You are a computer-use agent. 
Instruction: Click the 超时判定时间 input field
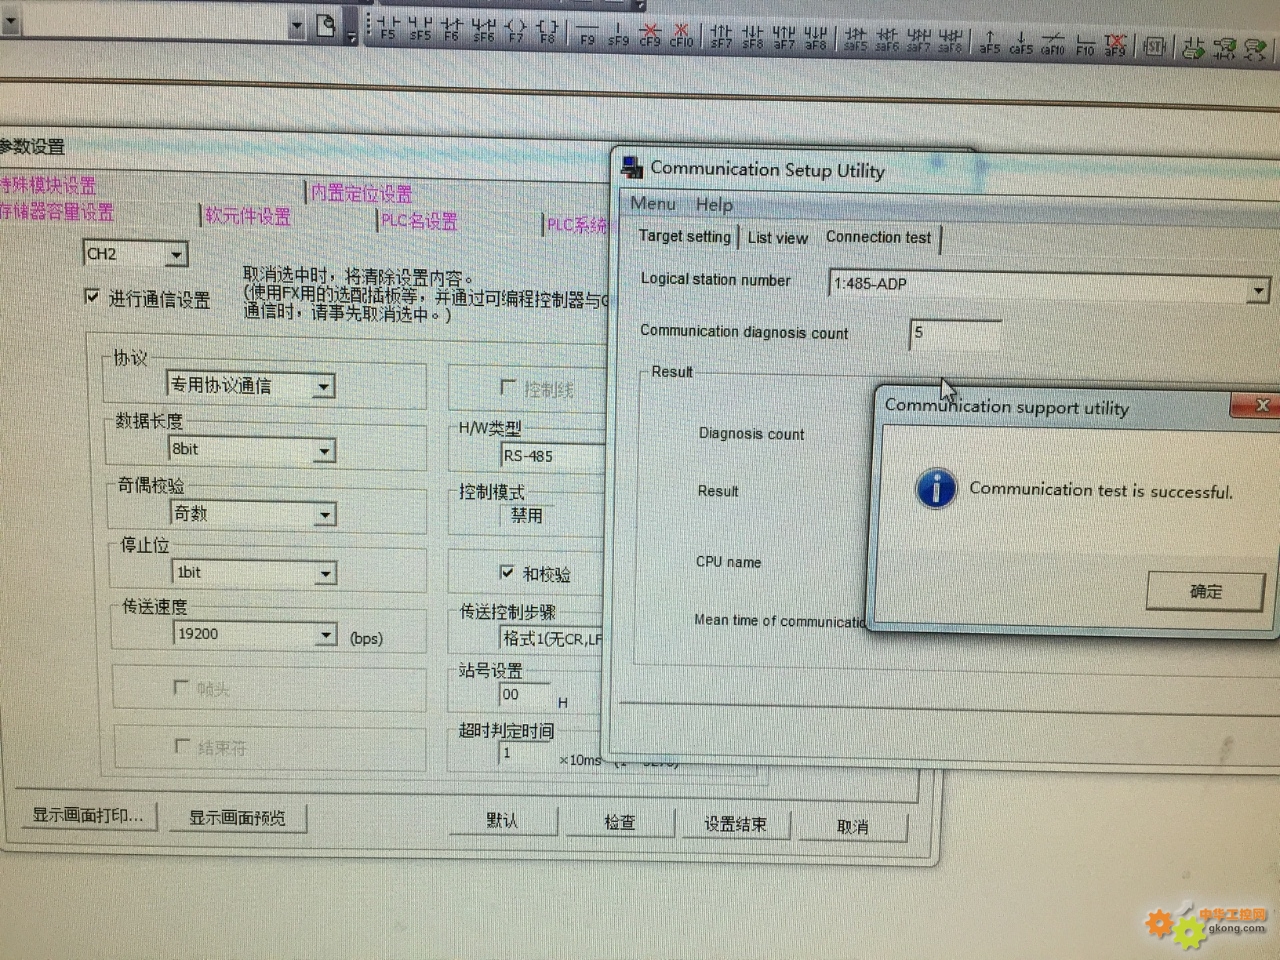click(525, 753)
